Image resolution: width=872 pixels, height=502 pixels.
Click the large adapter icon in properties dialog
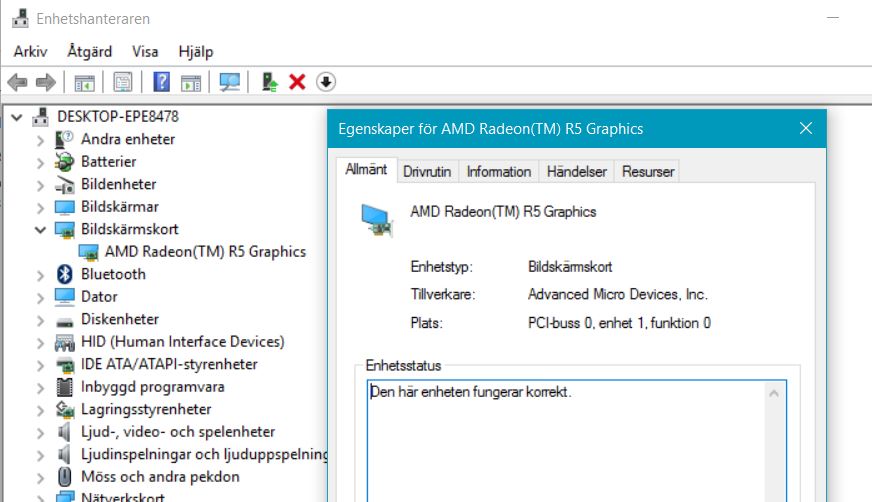[376, 220]
